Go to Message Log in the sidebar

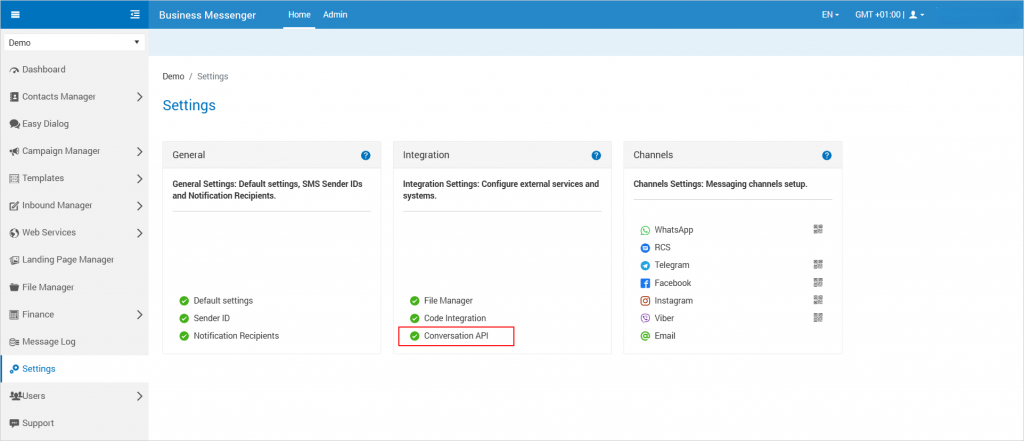[49, 342]
